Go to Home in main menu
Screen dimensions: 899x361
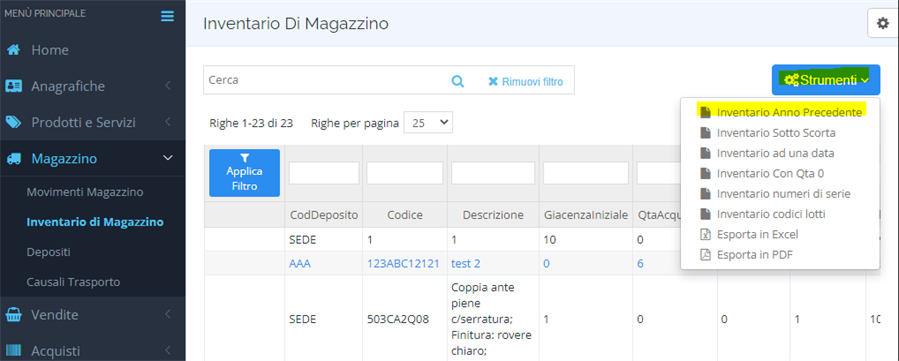coord(50,50)
